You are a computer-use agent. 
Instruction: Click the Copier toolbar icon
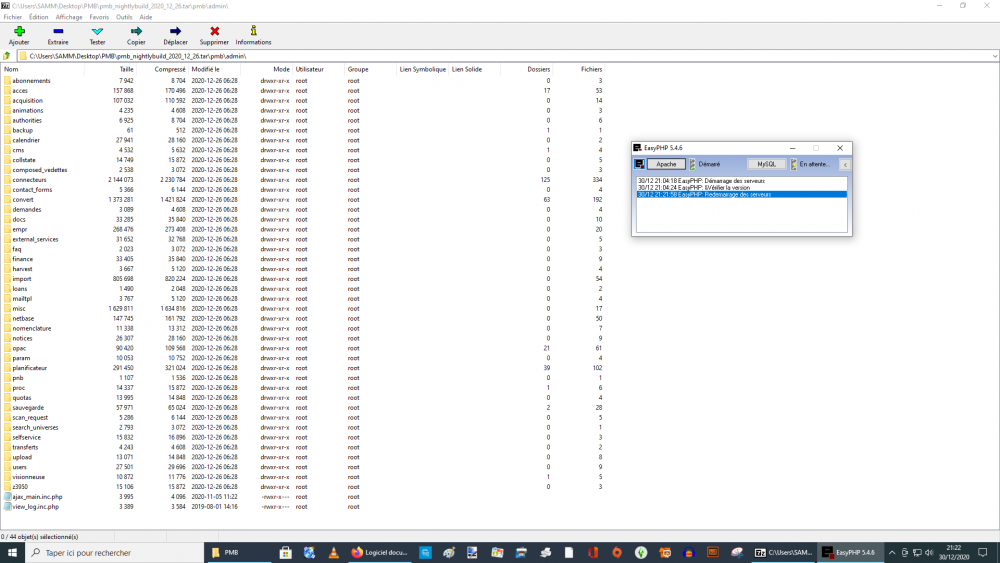tap(136, 32)
